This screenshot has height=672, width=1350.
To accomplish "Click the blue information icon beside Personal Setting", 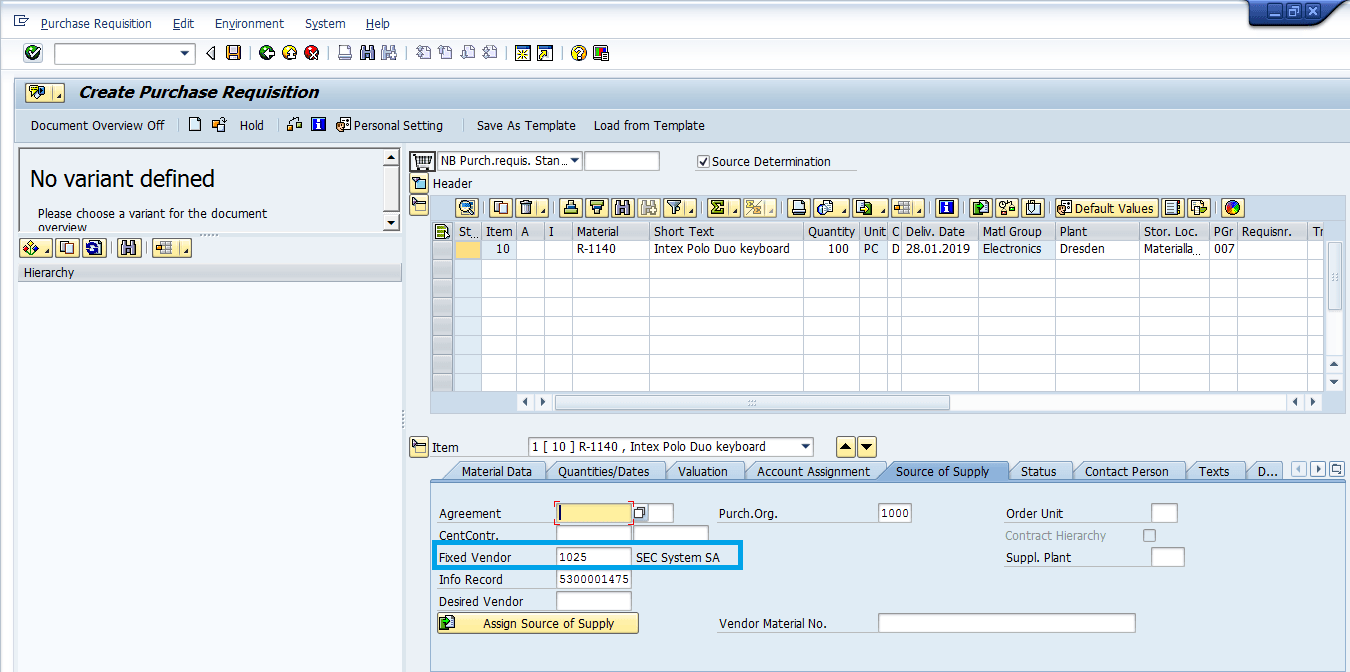I will pos(319,125).
